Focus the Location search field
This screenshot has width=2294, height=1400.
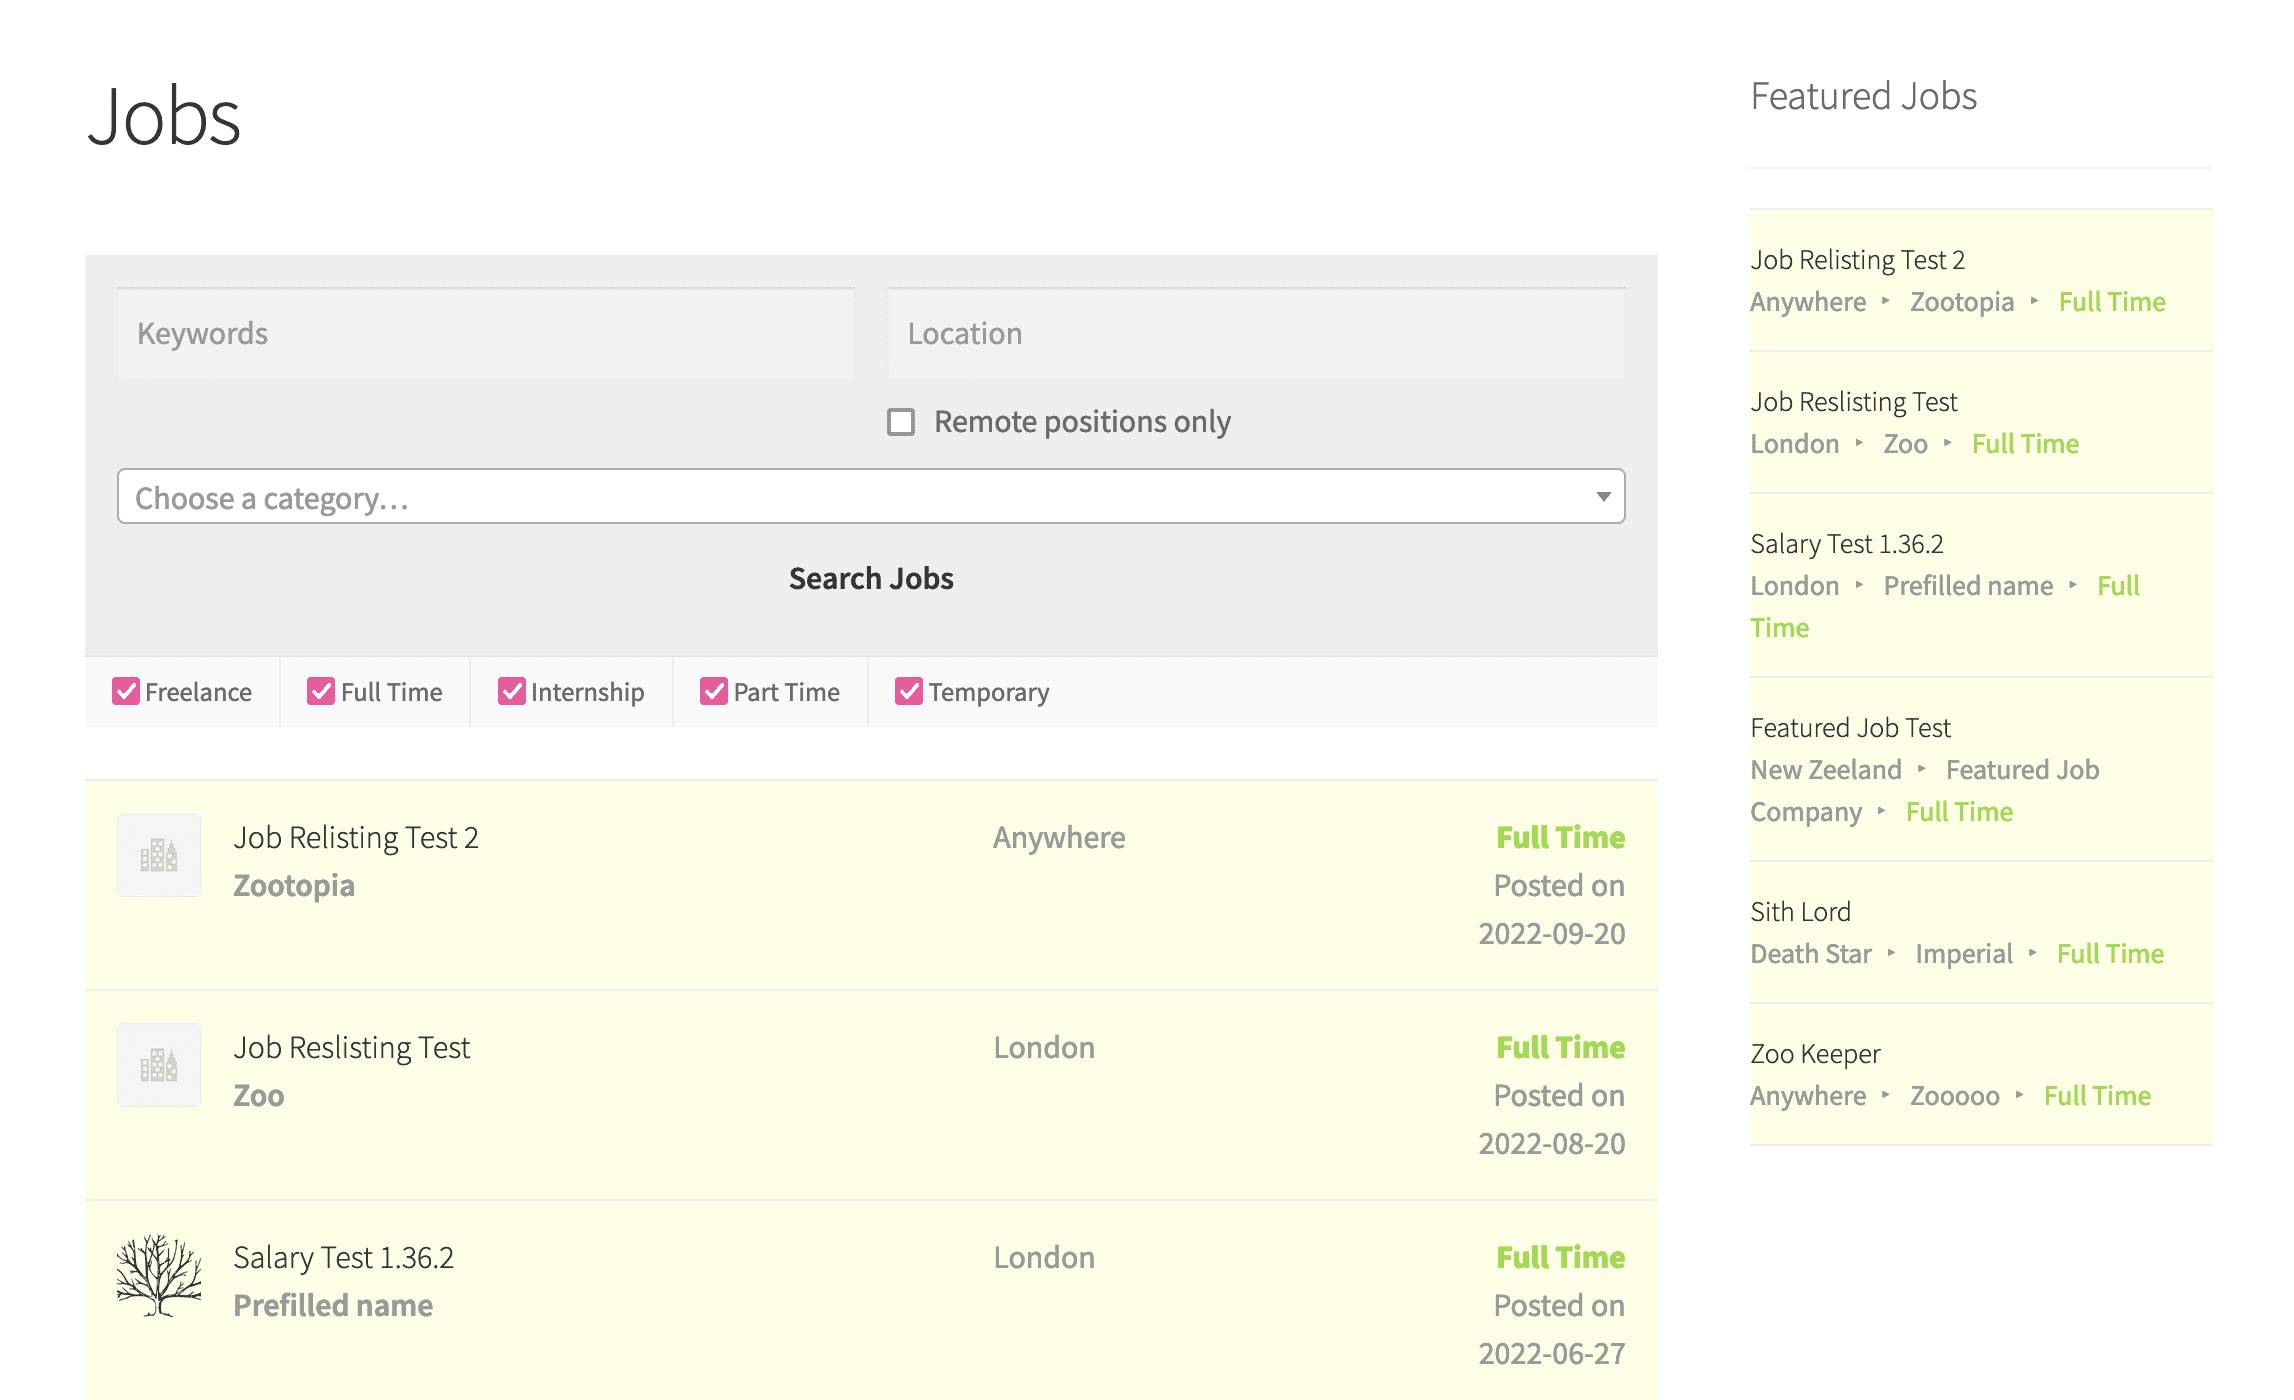point(1256,333)
